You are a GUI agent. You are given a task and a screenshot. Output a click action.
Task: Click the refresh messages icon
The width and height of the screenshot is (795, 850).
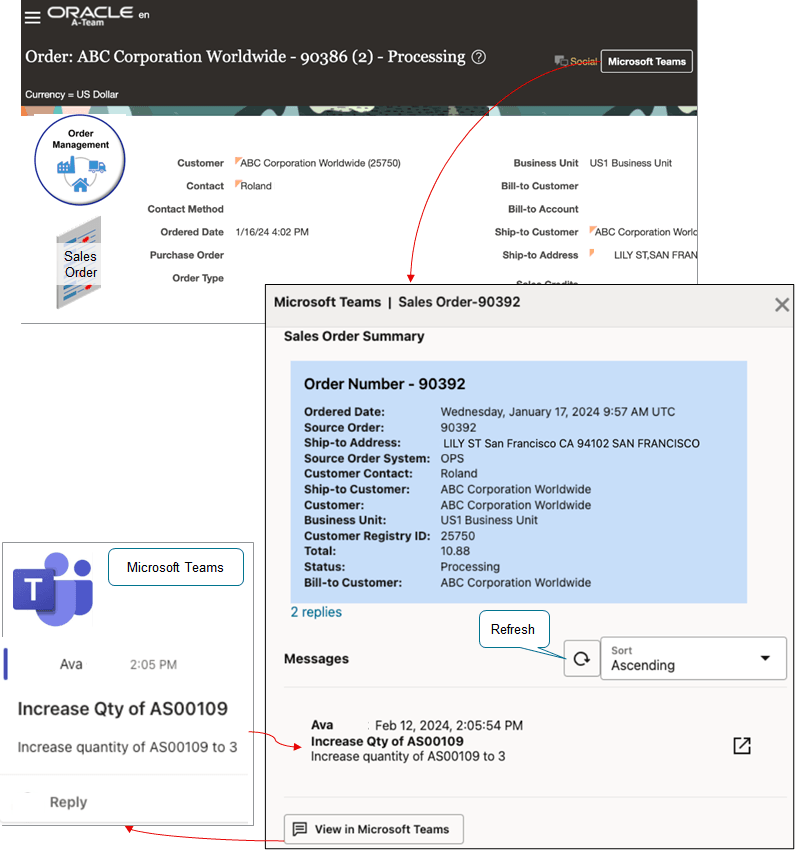[x=581, y=659]
